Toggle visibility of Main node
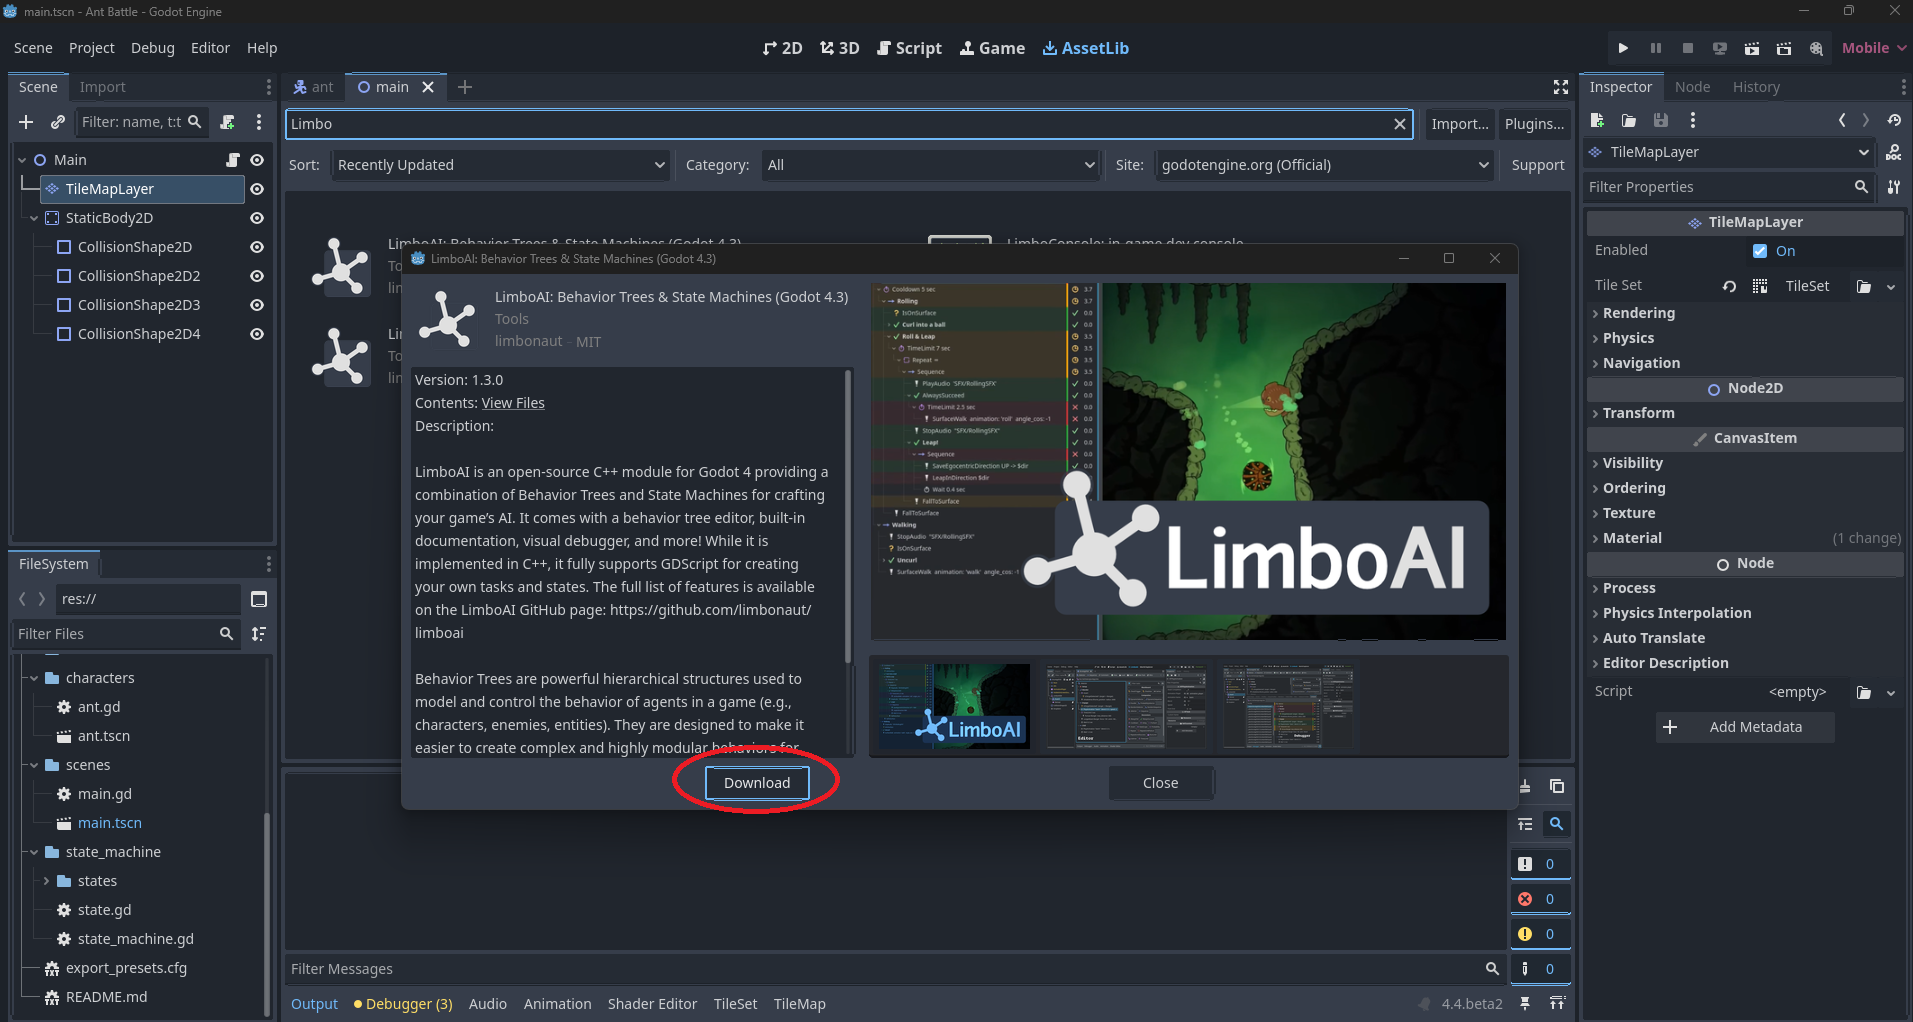 pos(257,160)
